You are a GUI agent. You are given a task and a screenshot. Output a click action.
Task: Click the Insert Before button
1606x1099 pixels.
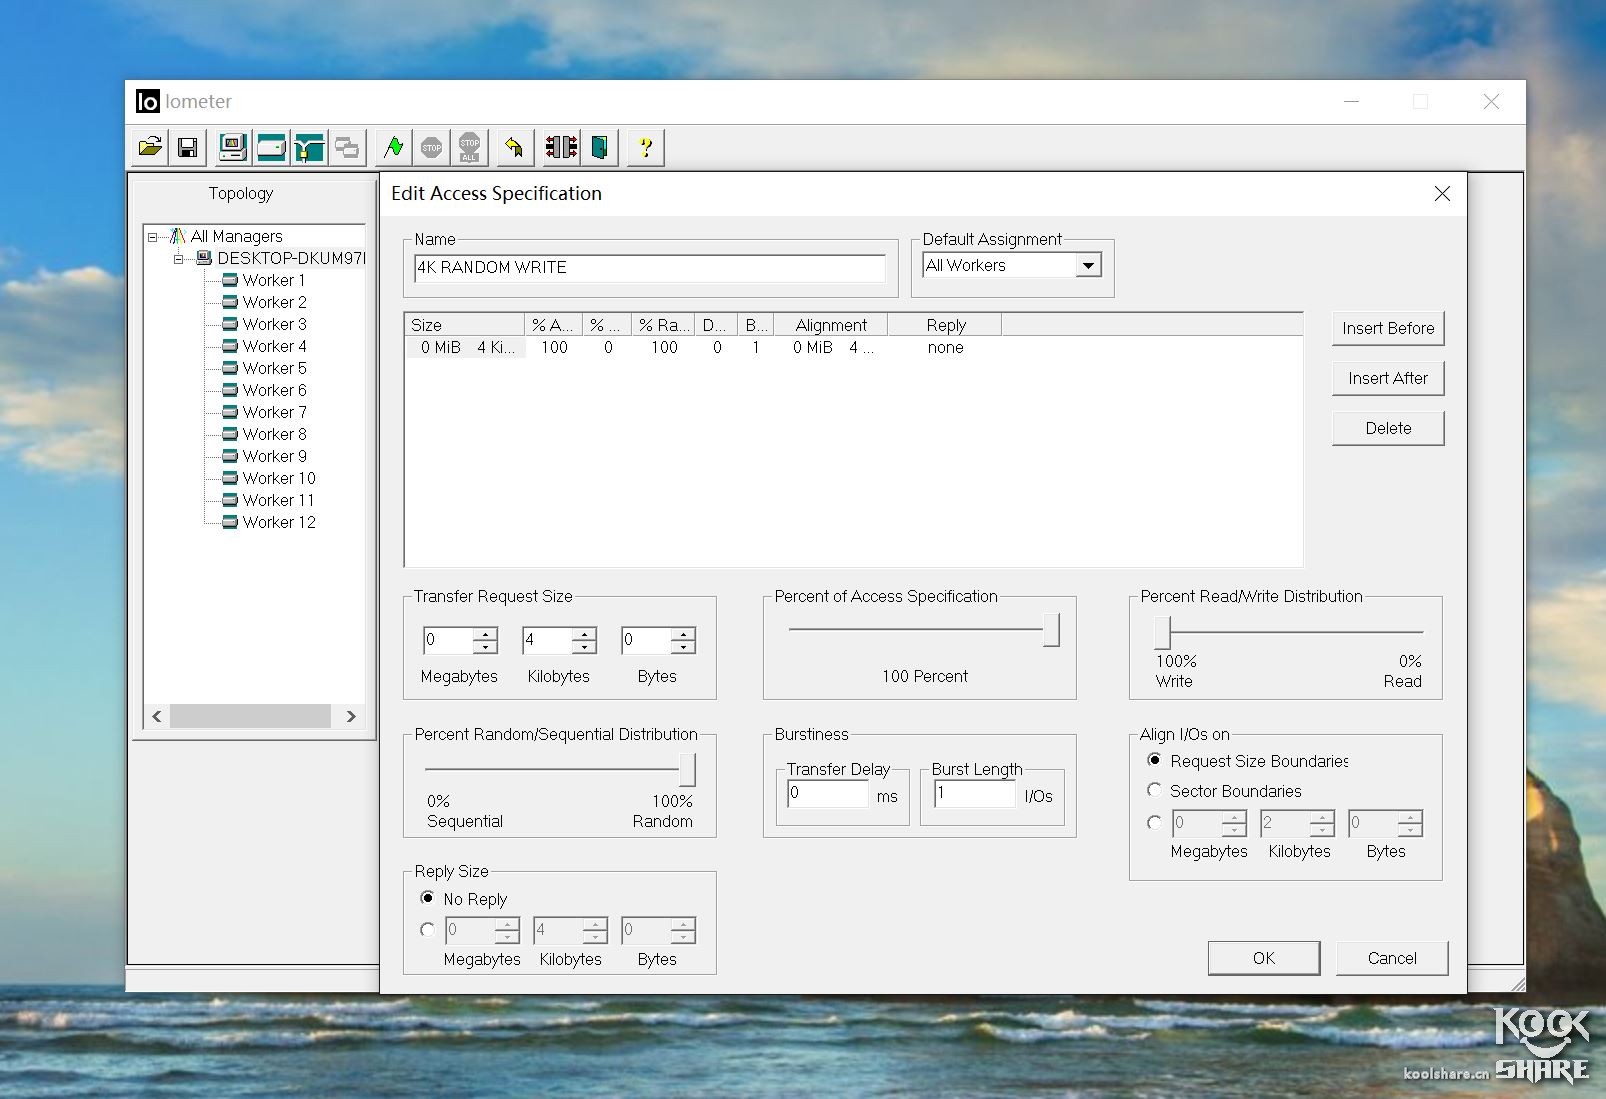coord(1387,328)
